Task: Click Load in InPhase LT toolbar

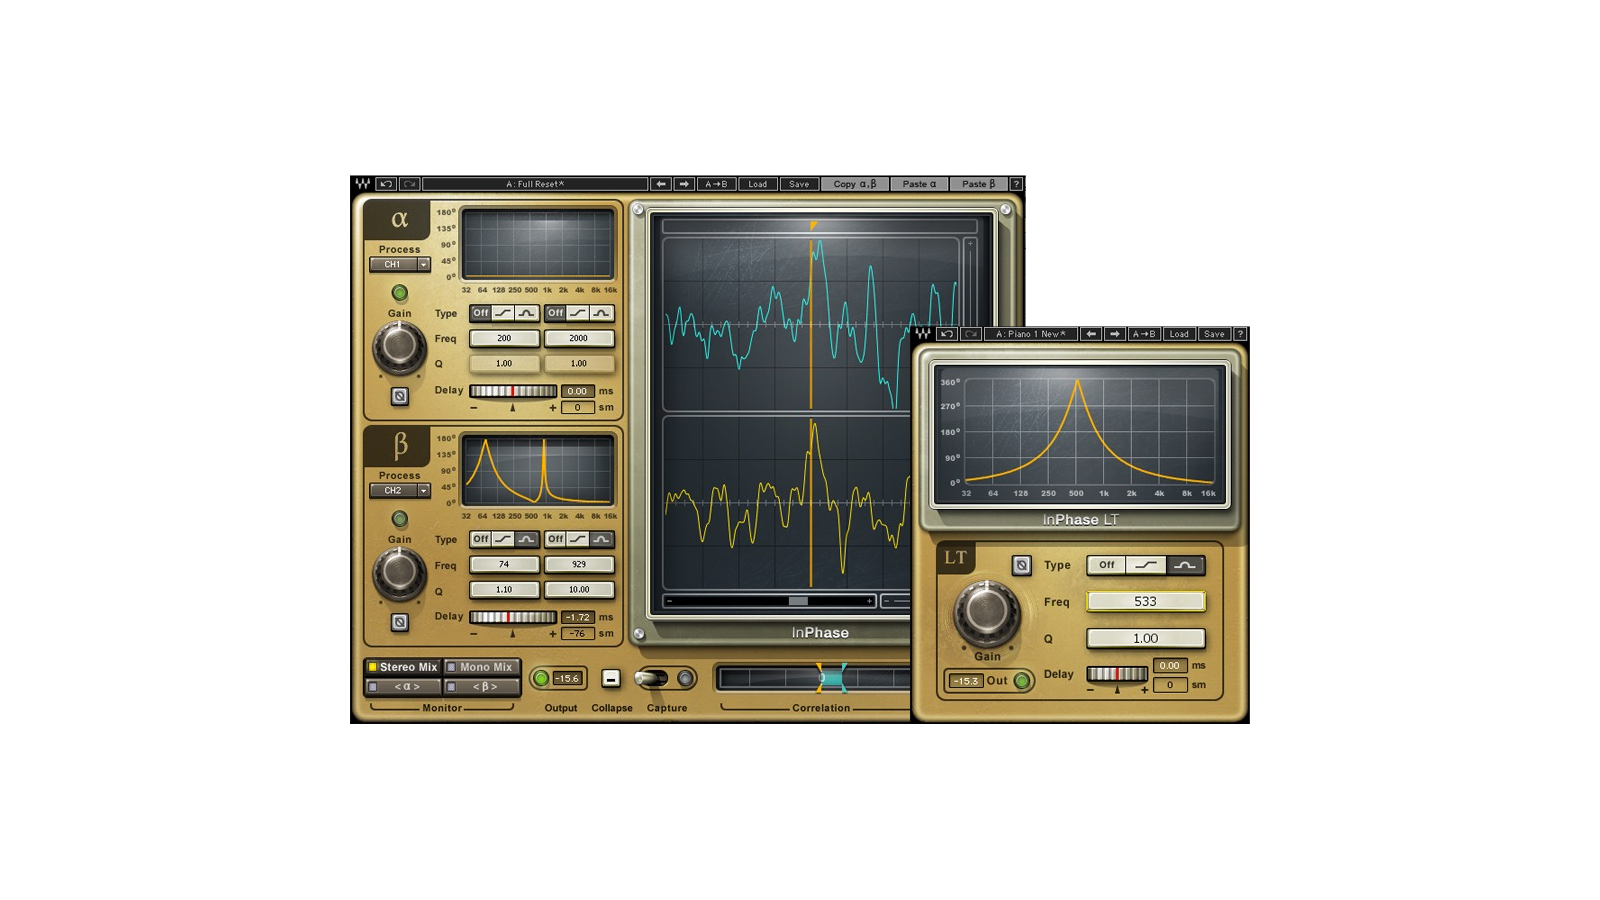Action: (1179, 334)
